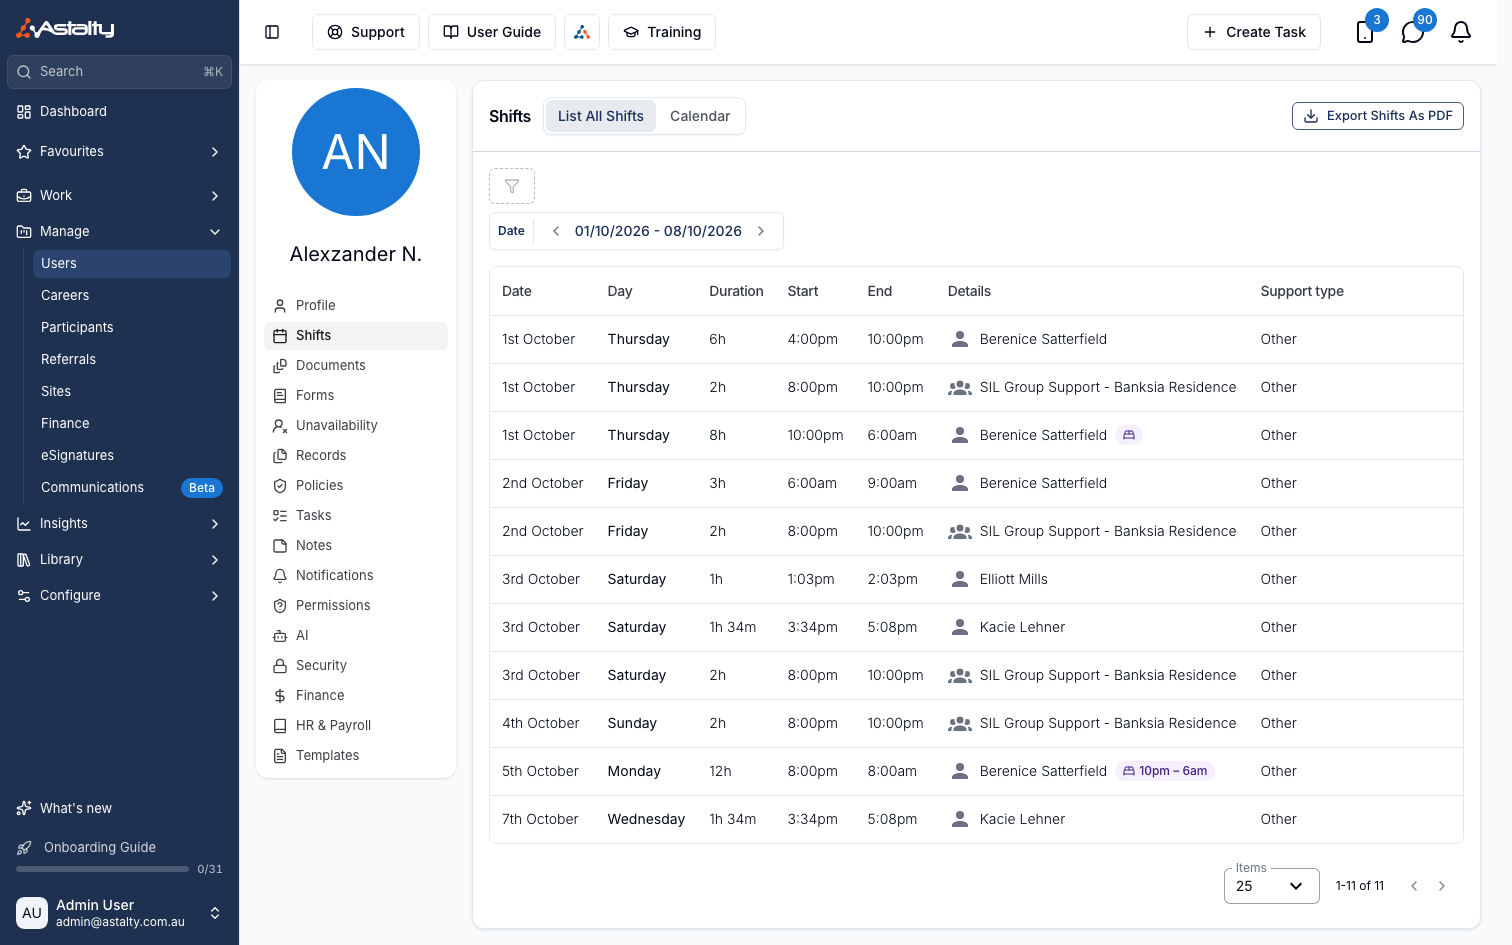Click Export Shifts As PDF button

[1378, 116]
